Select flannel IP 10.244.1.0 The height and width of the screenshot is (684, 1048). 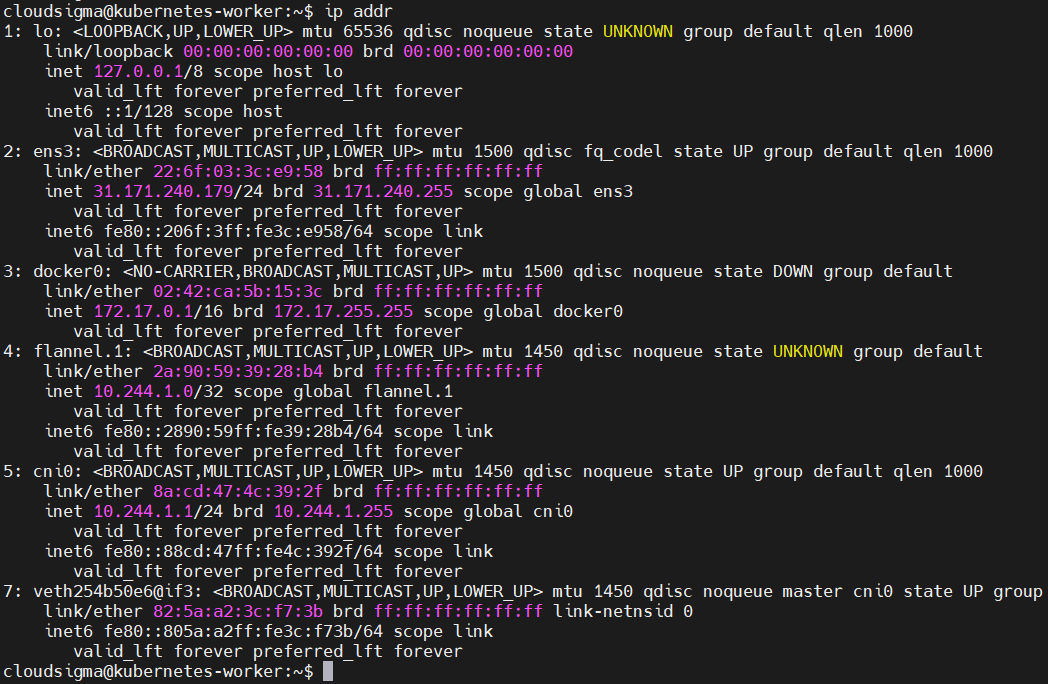coord(143,392)
